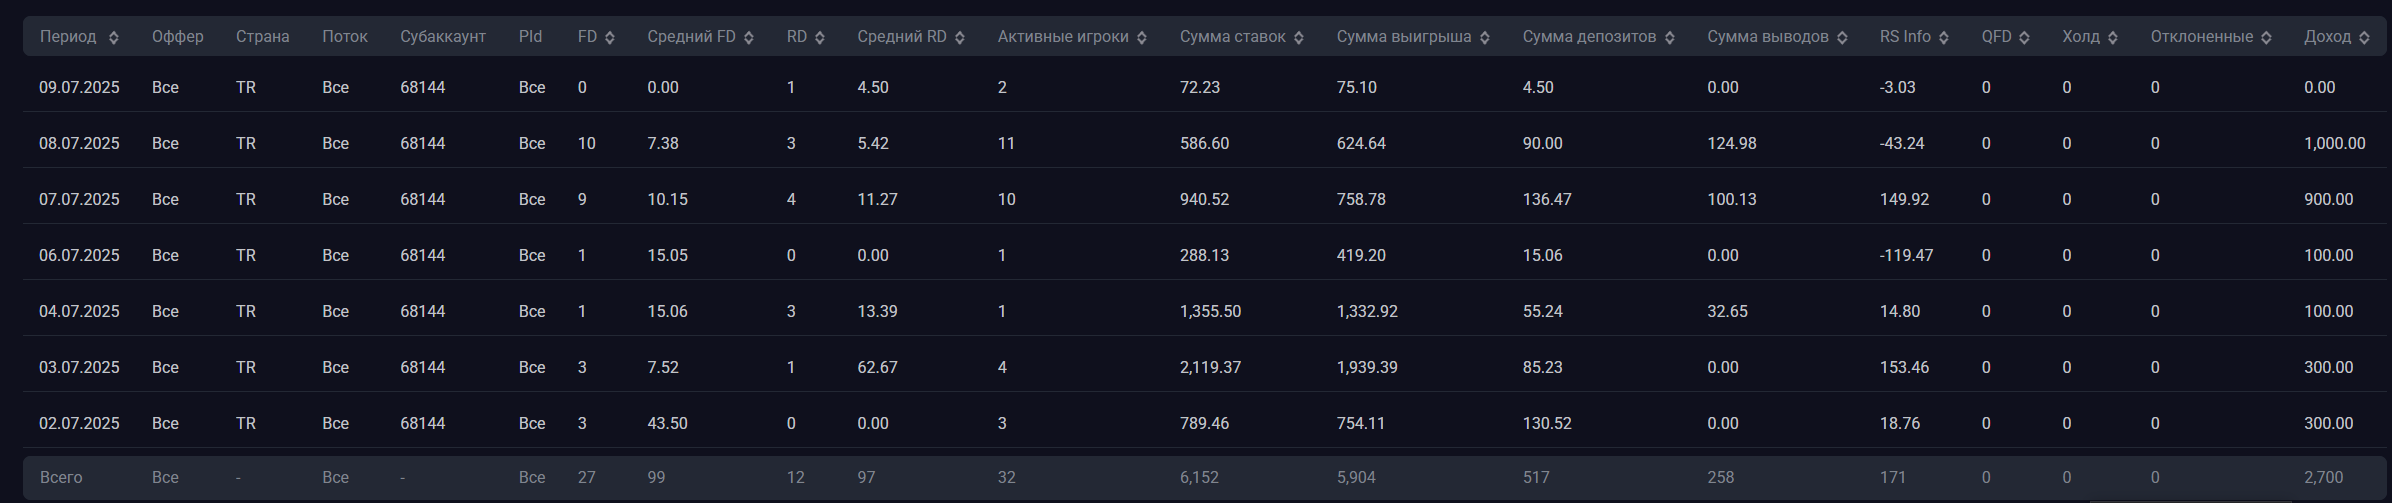Click Активные игроки sort icon
Viewport: 2392px width, 503px height.
tap(1142, 37)
